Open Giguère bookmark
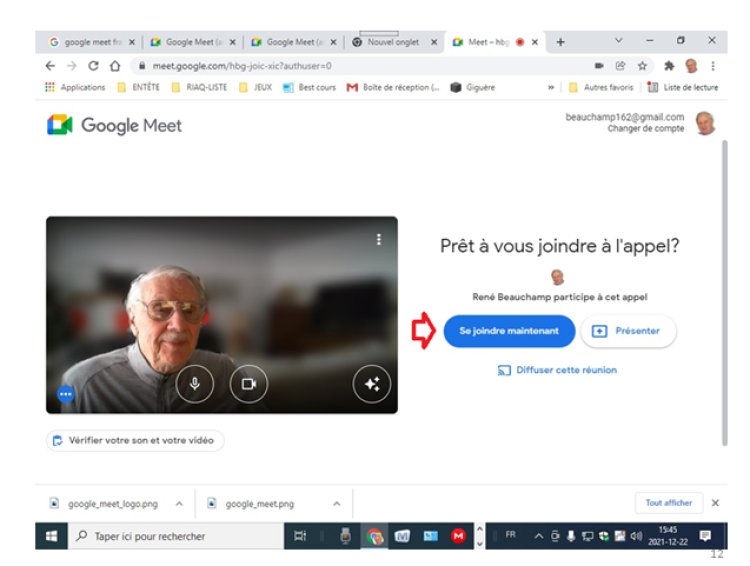The width and height of the screenshot is (750, 566). coord(473,87)
